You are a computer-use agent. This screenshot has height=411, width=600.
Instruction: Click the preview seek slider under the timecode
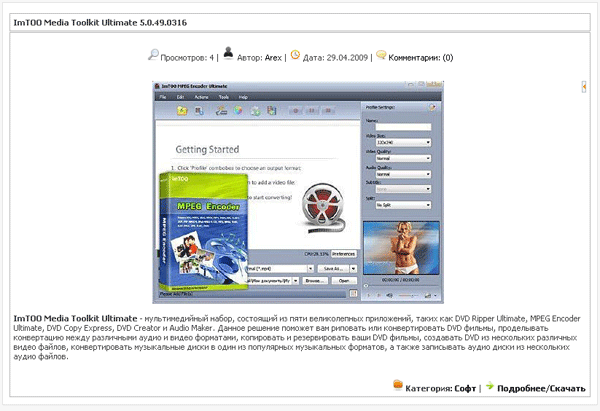coord(401,286)
